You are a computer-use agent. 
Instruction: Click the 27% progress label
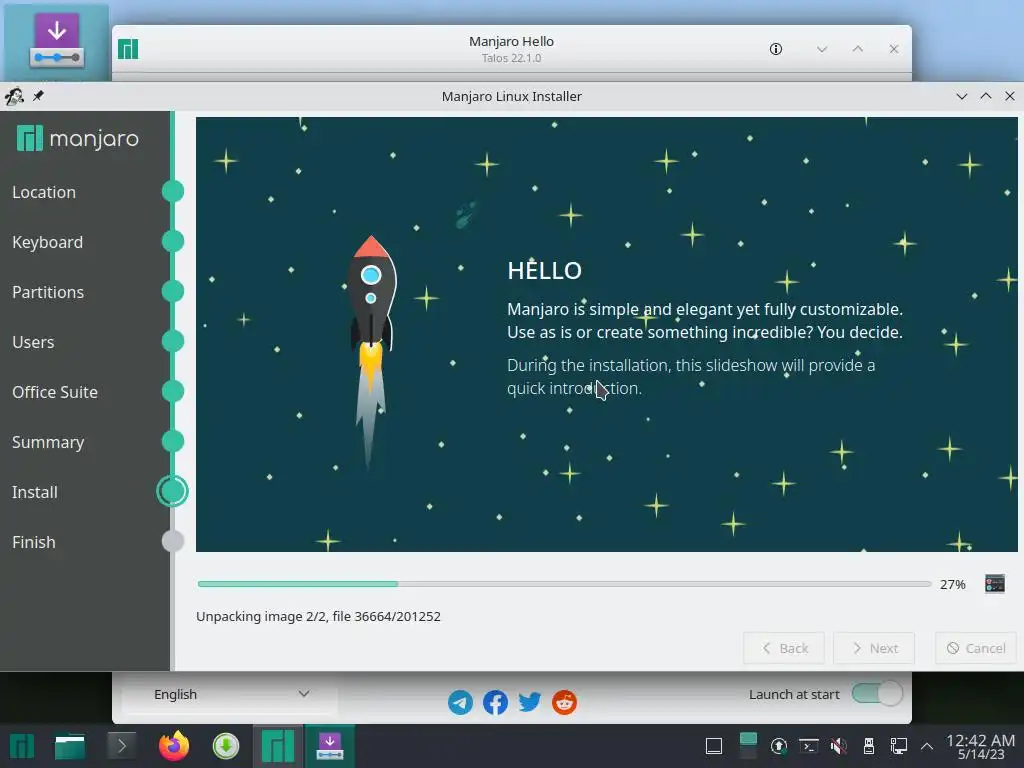pyautogui.click(x=952, y=584)
